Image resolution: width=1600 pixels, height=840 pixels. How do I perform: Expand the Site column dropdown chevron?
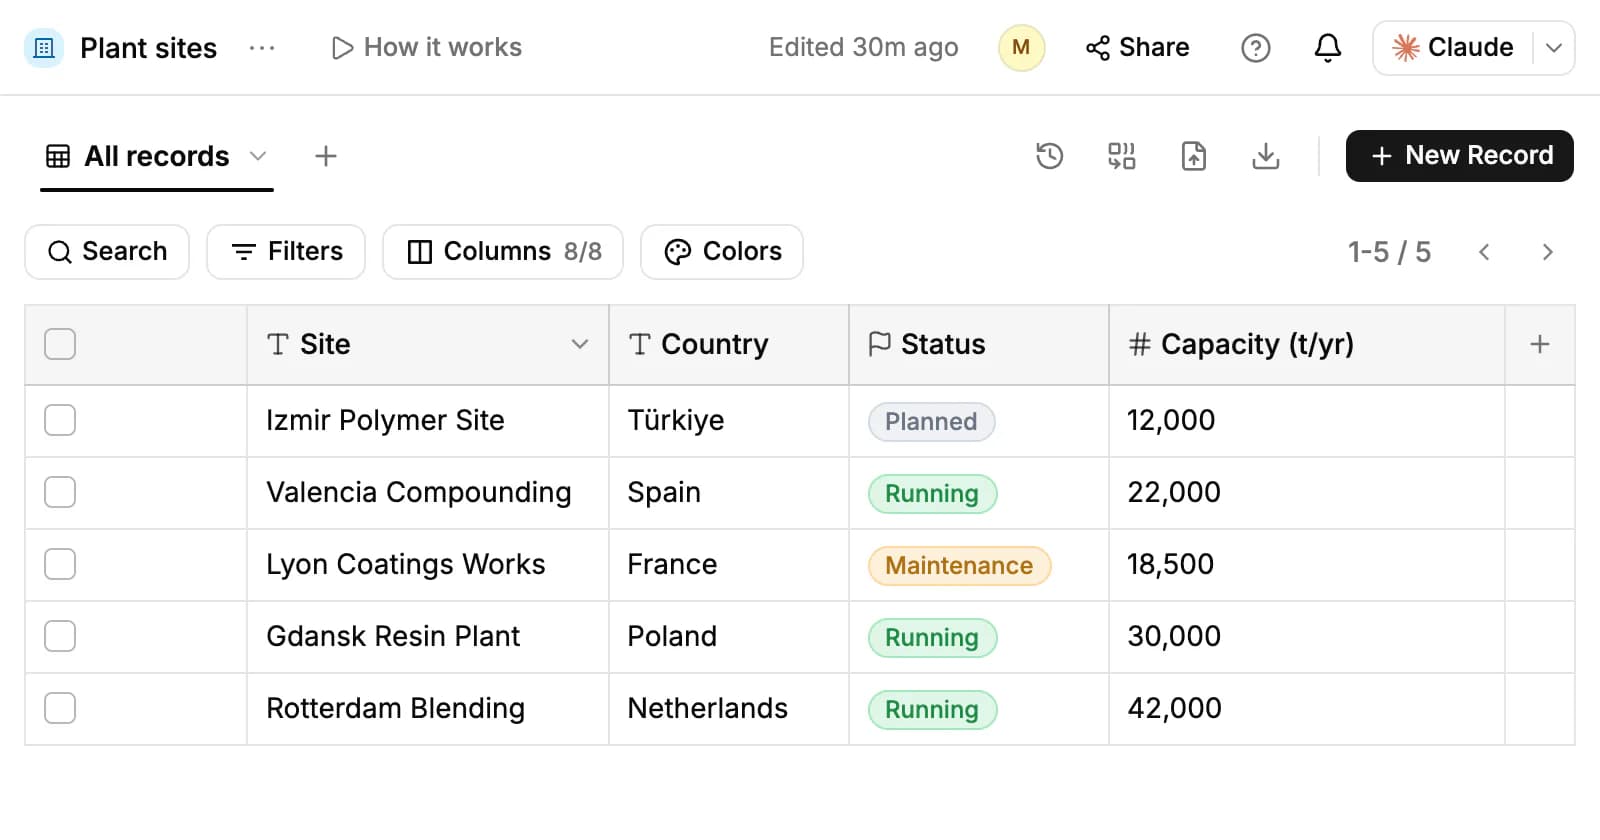point(579,344)
